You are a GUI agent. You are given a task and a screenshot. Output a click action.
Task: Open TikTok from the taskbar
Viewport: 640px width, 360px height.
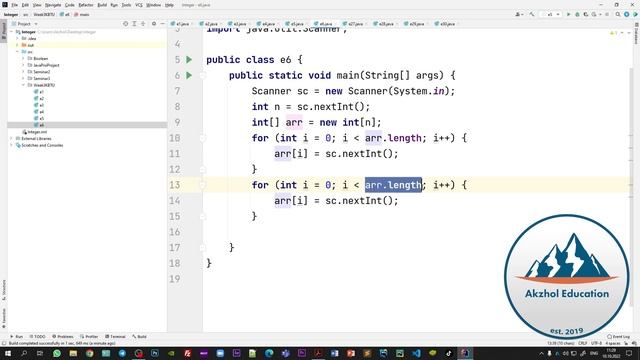pyautogui.click(x=449, y=353)
